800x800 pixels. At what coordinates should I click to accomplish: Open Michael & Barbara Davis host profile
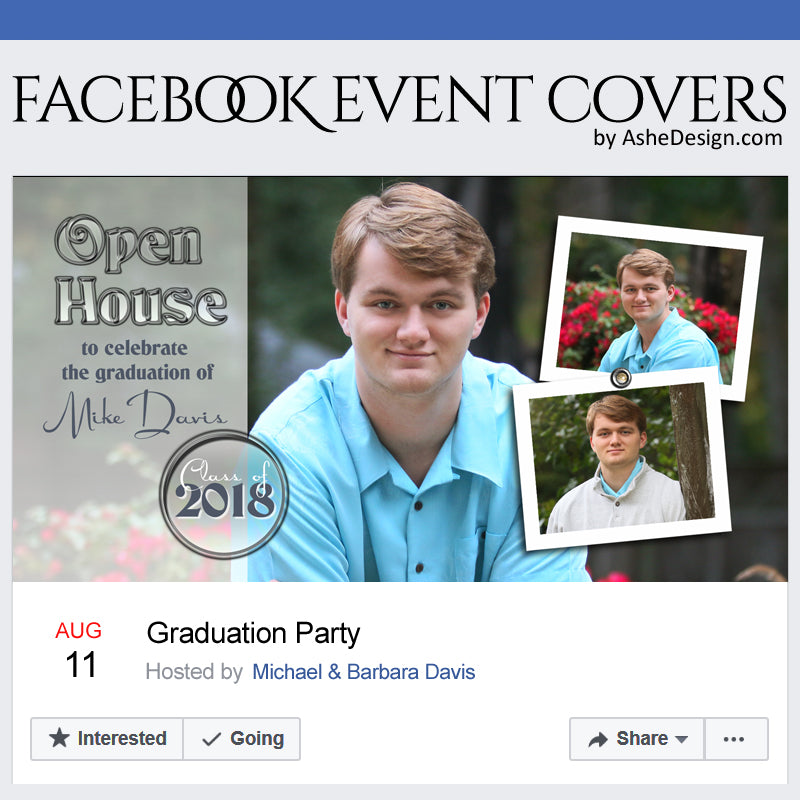point(364,672)
